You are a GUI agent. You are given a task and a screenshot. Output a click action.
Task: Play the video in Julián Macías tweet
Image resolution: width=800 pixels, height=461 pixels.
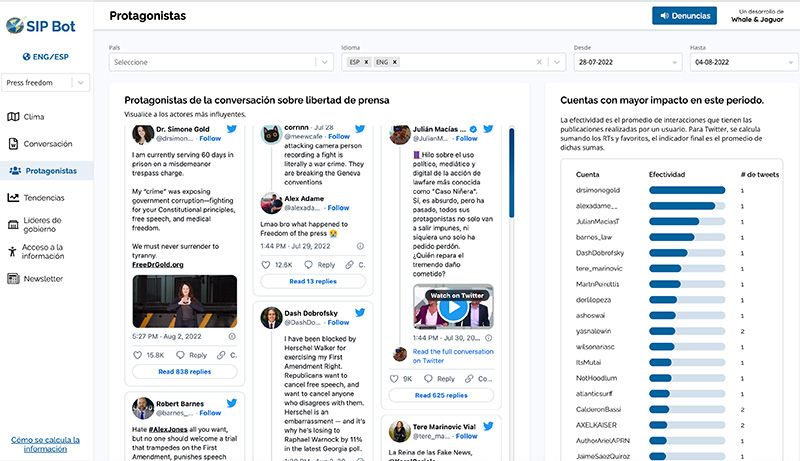pyautogui.click(x=453, y=308)
